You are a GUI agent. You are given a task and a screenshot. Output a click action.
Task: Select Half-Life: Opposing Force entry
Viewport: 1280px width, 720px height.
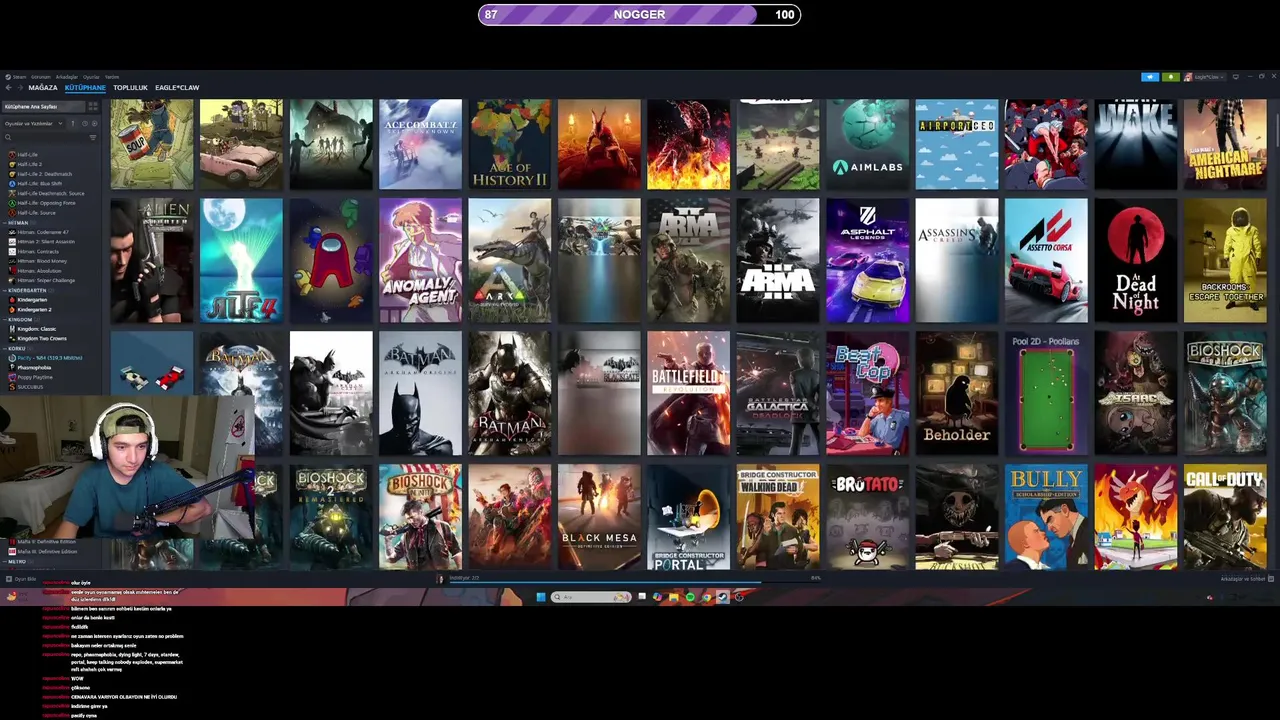click(42, 203)
